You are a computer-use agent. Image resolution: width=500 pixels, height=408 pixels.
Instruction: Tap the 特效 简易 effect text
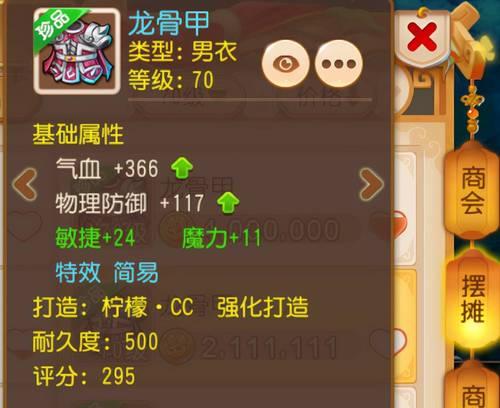107,272
